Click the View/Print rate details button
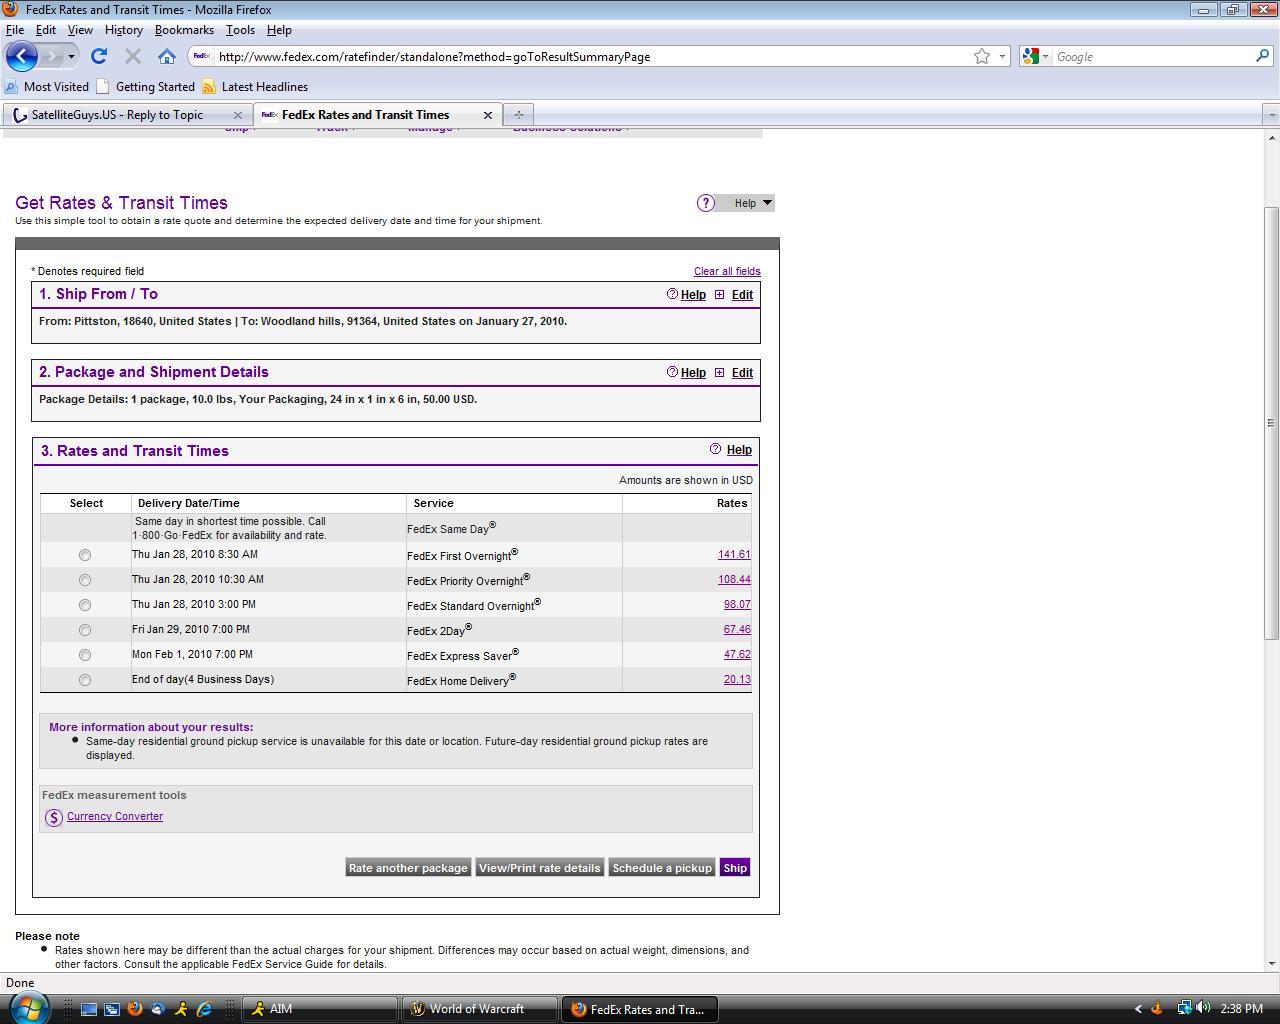 [x=540, y=868]
